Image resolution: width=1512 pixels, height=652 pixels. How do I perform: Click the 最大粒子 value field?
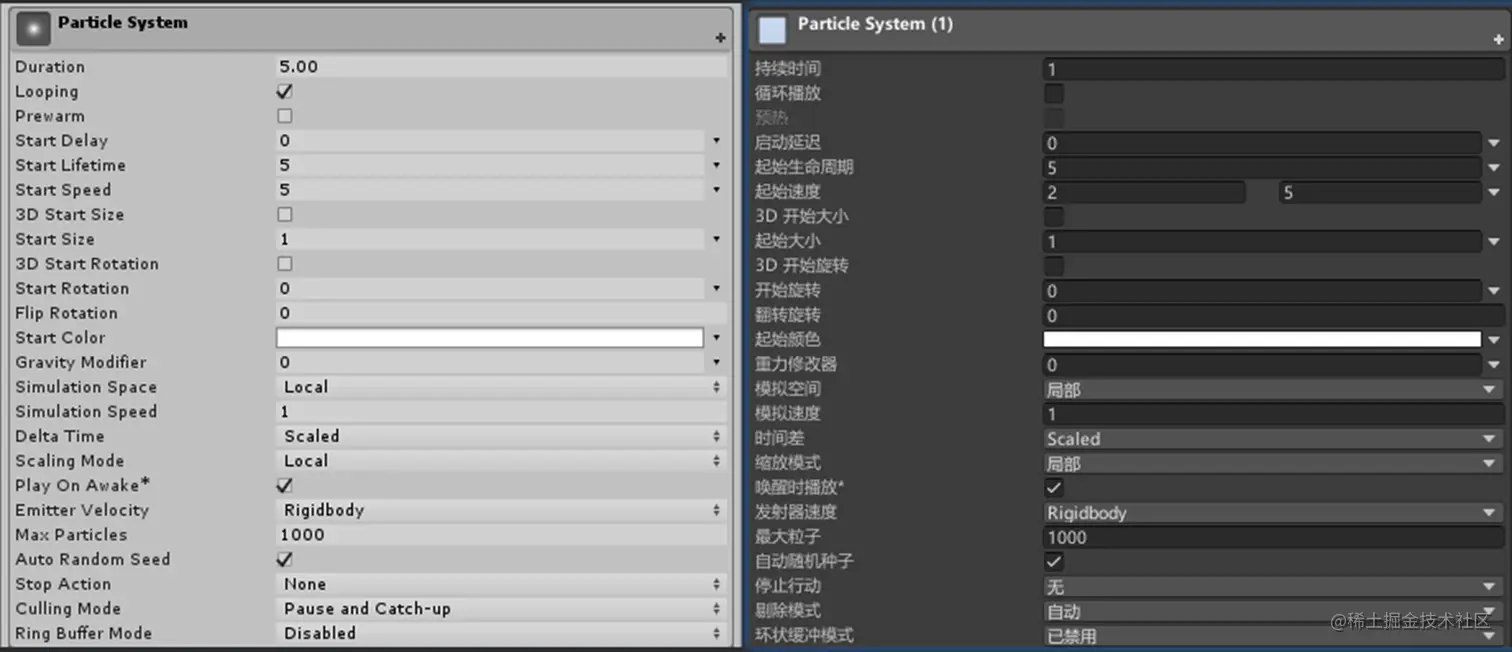pos(1273,538)
